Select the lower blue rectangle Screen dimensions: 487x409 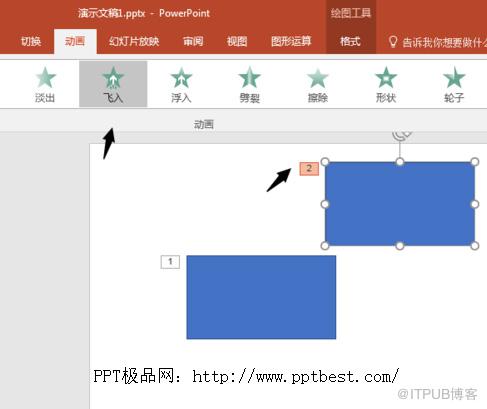pyautogui.click(x=261, y=297)
